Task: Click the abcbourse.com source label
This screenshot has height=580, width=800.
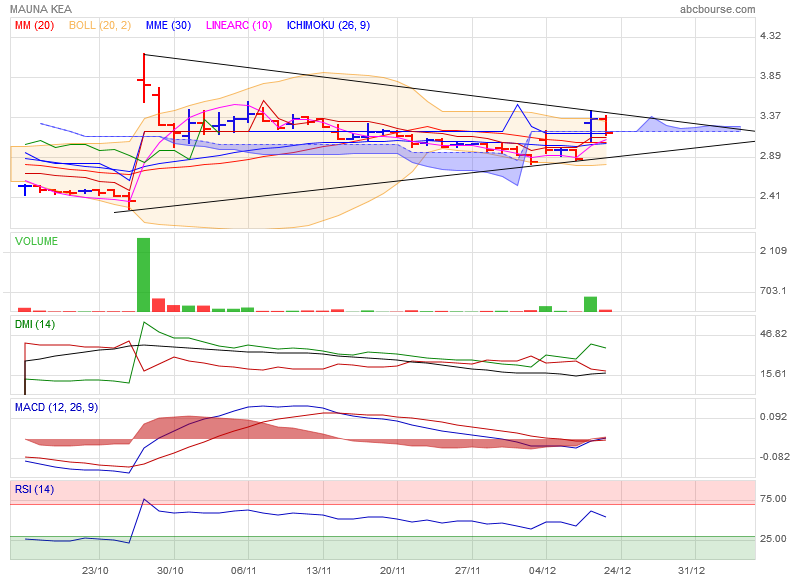Action: coord(717,9)
